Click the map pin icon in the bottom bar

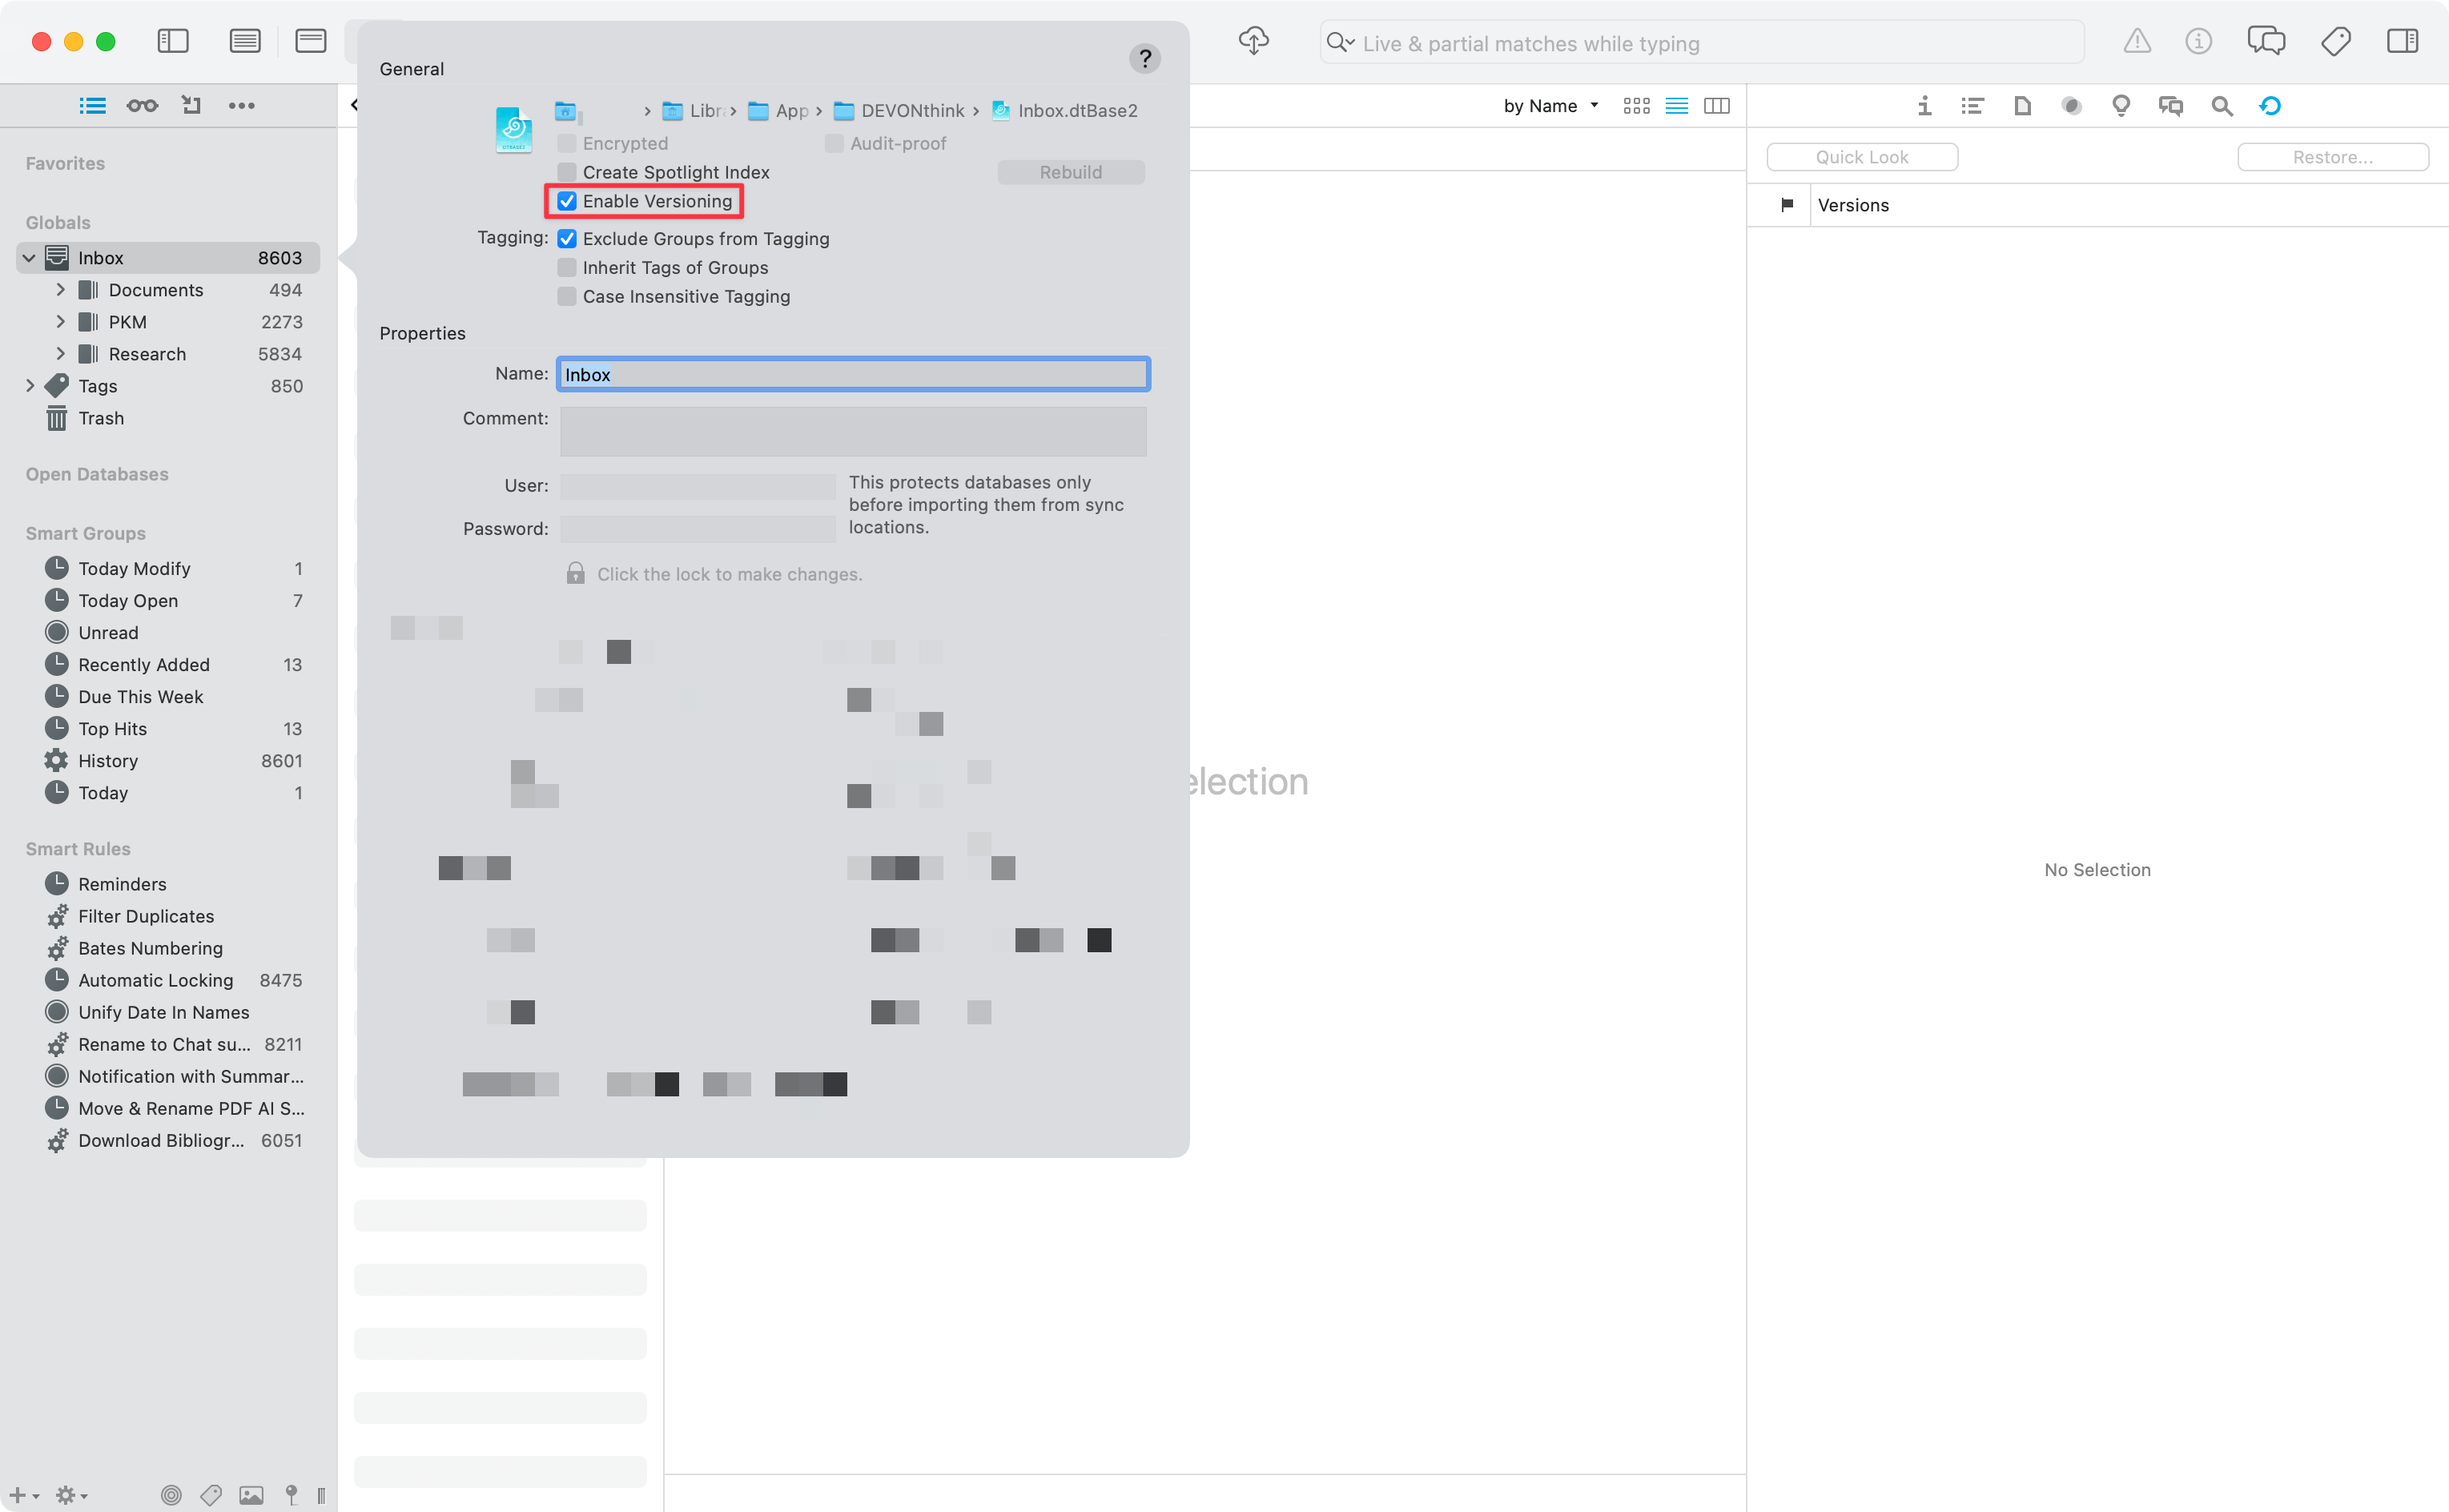point(291,1495)
